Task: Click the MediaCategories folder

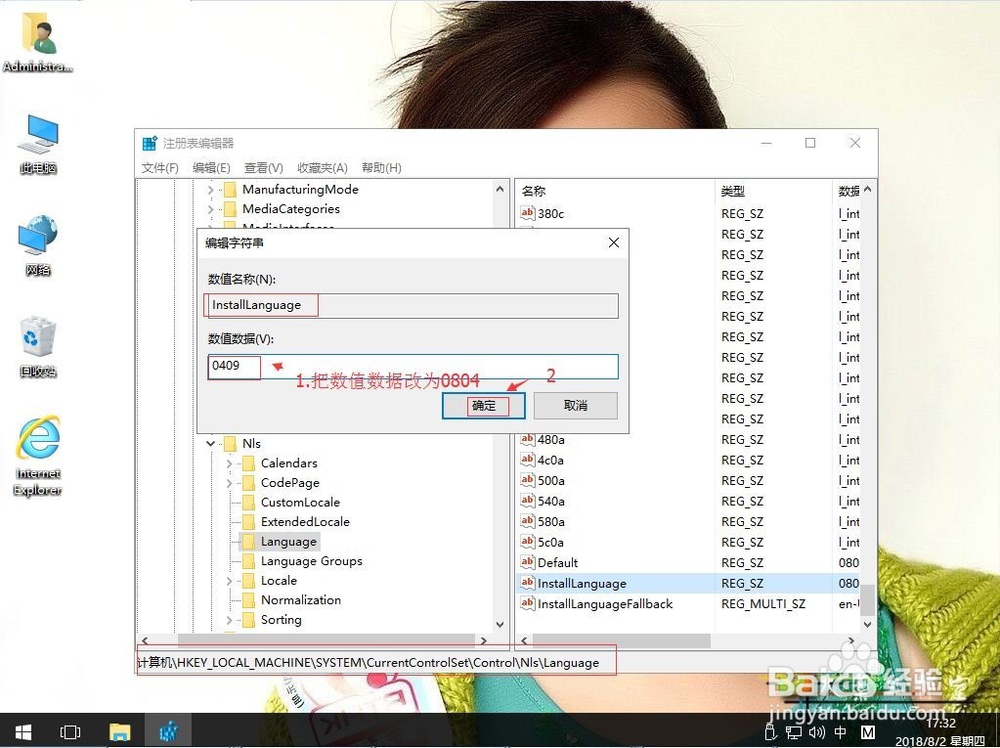Action: [291, 209]
